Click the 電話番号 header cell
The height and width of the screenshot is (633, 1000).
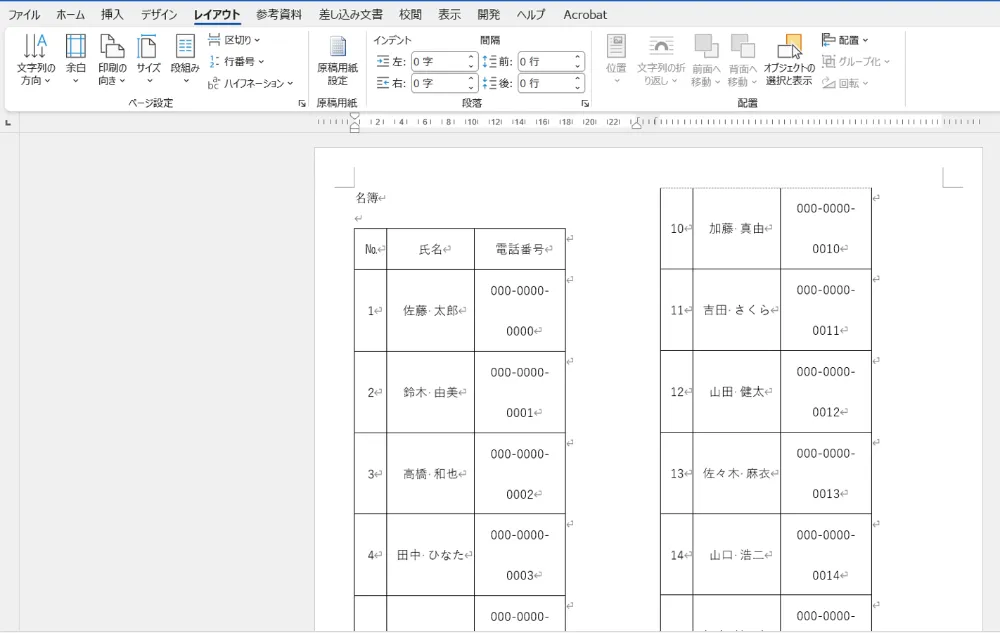point(520,249)
